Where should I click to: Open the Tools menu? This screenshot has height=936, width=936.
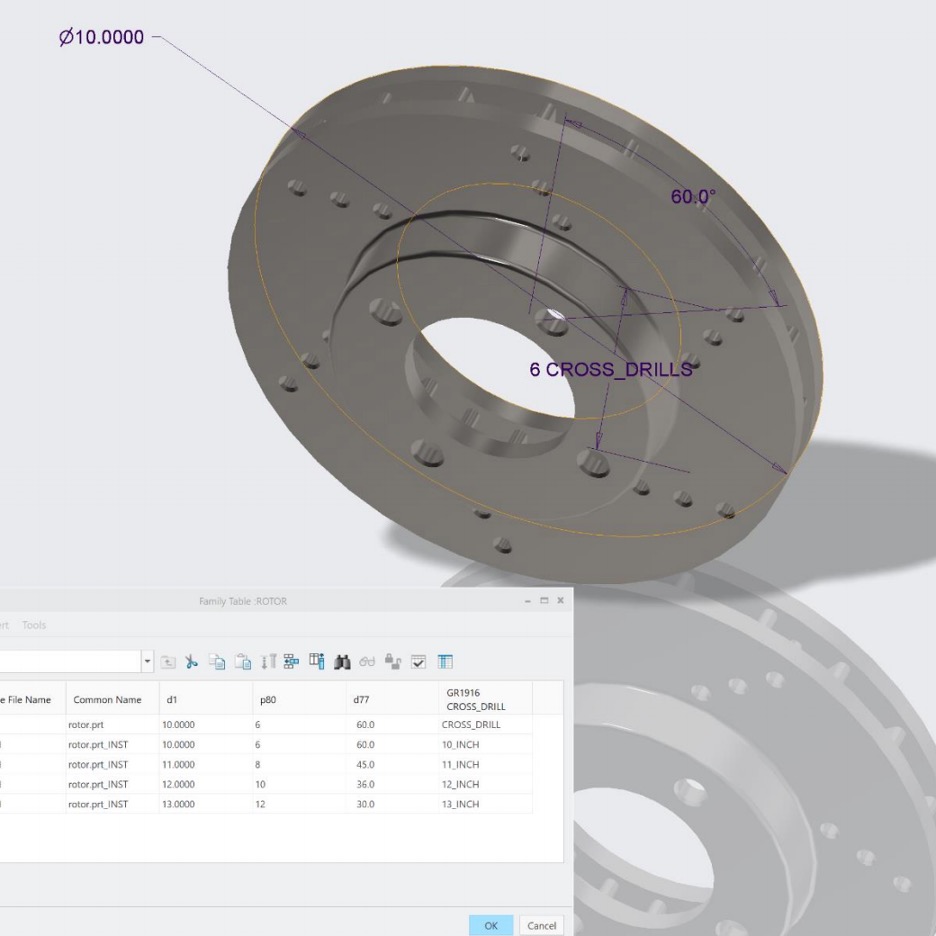[34, 625]
